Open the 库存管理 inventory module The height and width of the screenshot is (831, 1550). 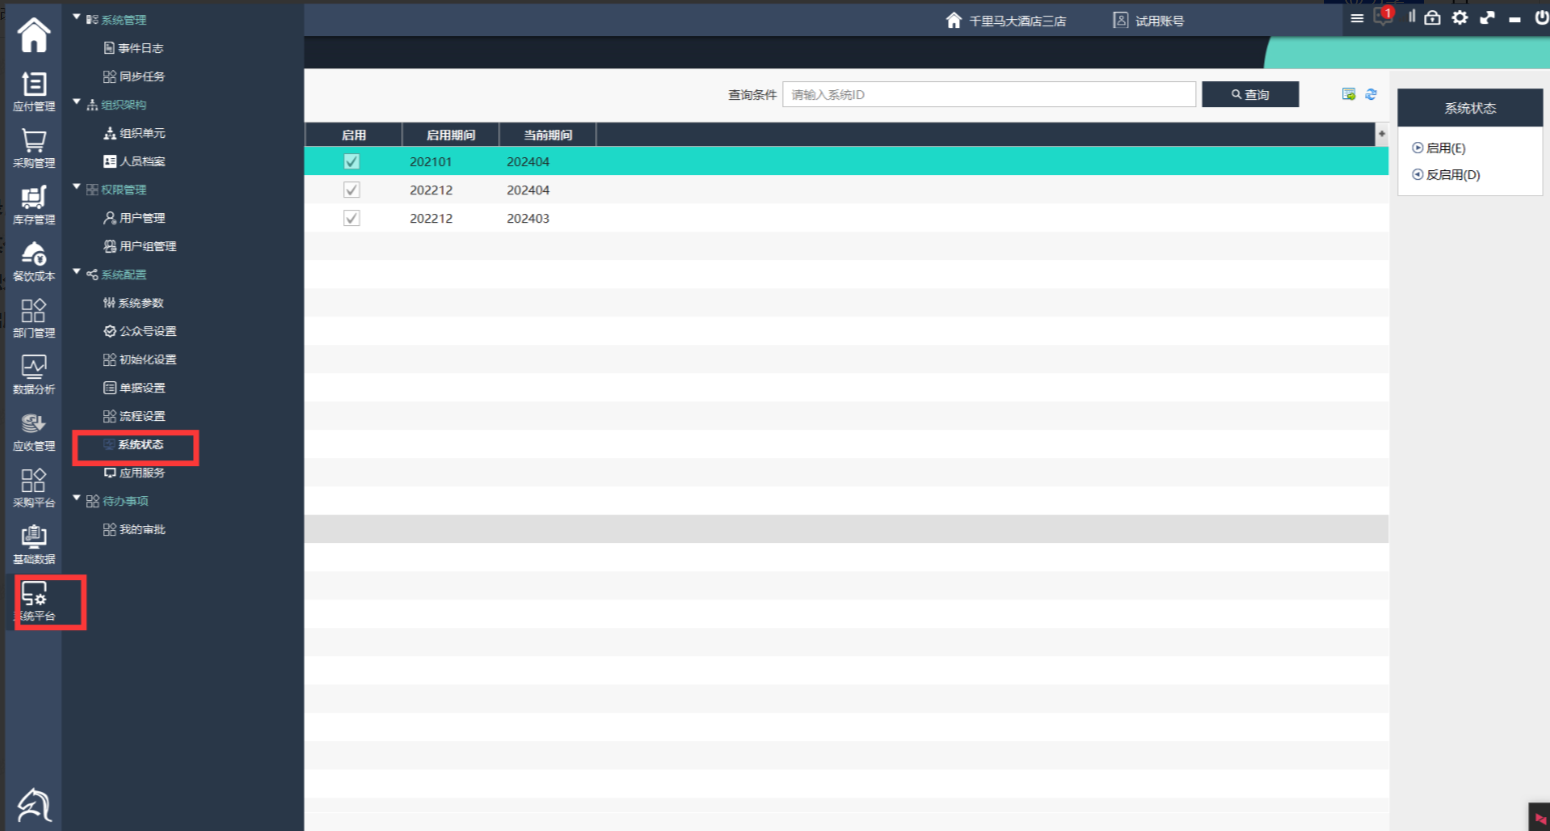click(34, 204)
